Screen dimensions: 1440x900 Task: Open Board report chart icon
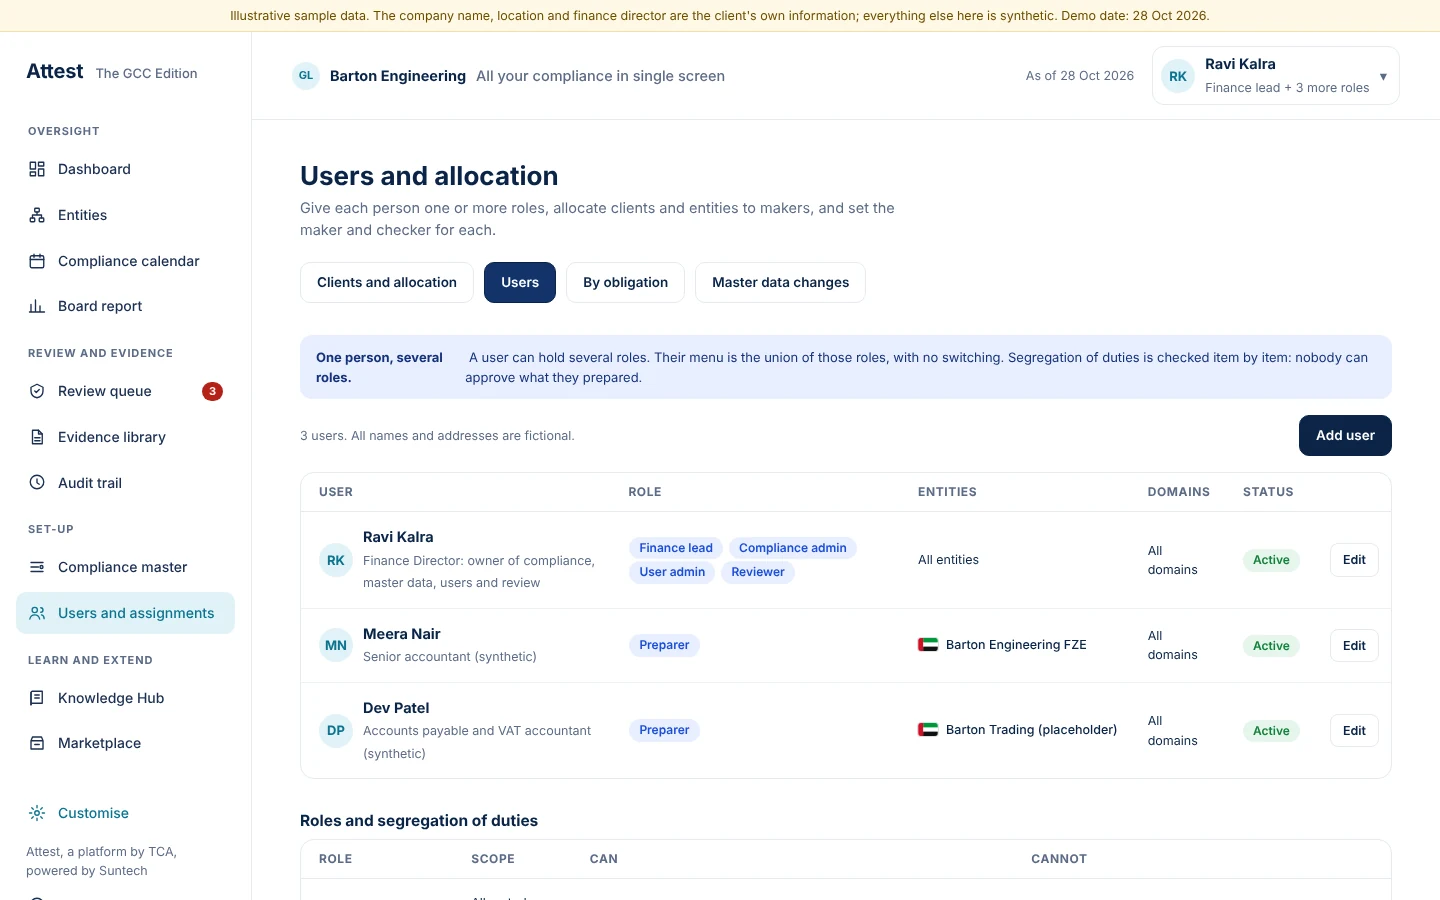coord(37,306)
